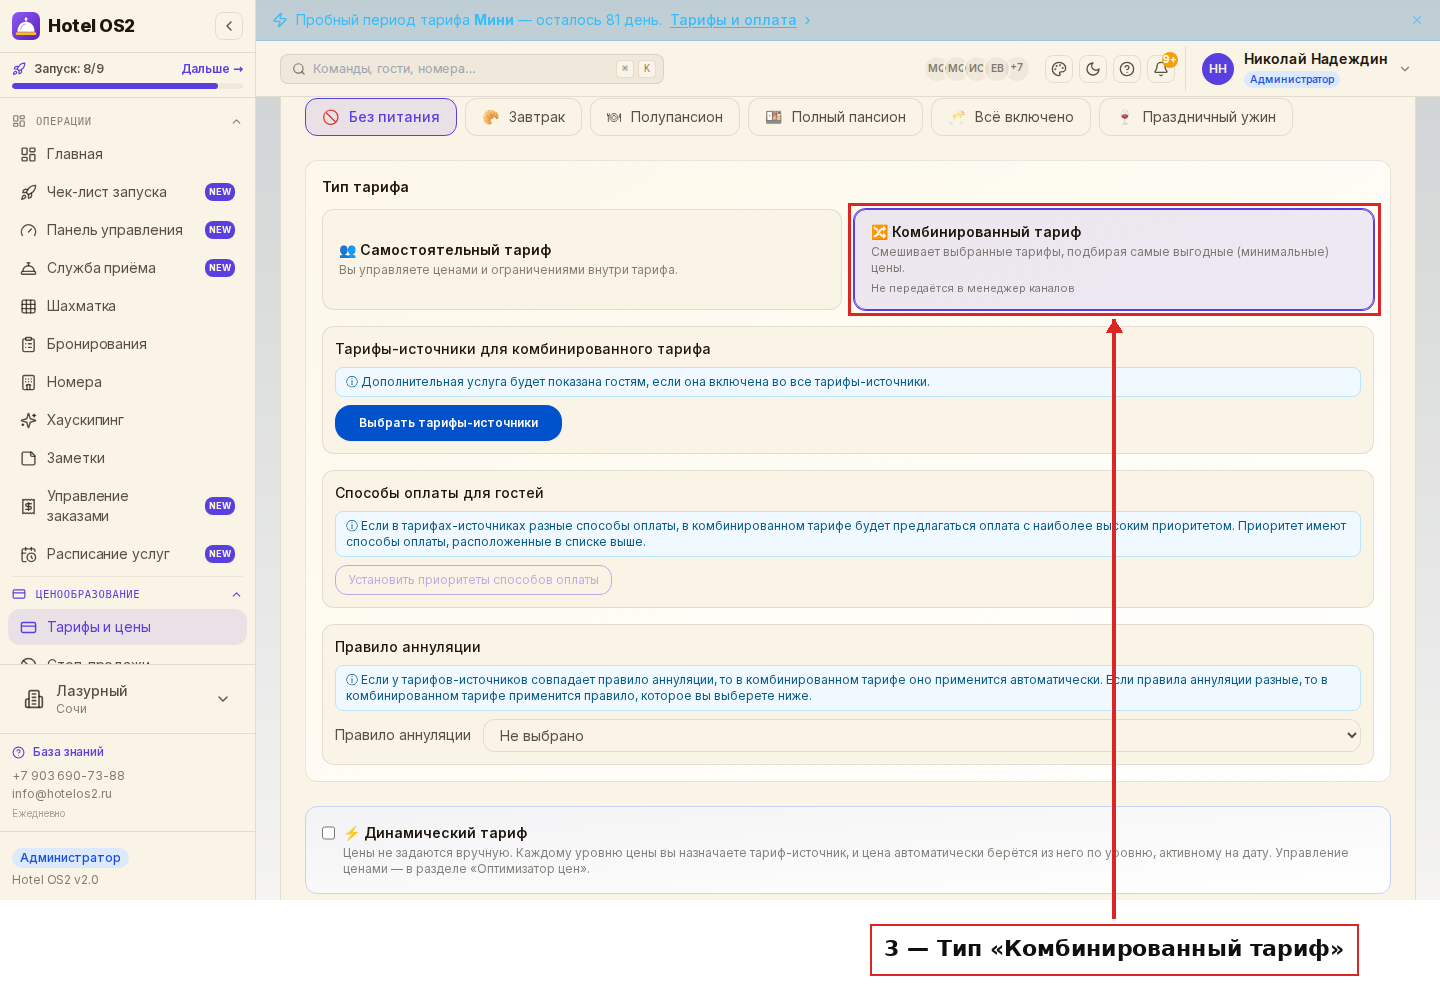Open Панель управления in sidebar
1440x999 pixels.
127,230
